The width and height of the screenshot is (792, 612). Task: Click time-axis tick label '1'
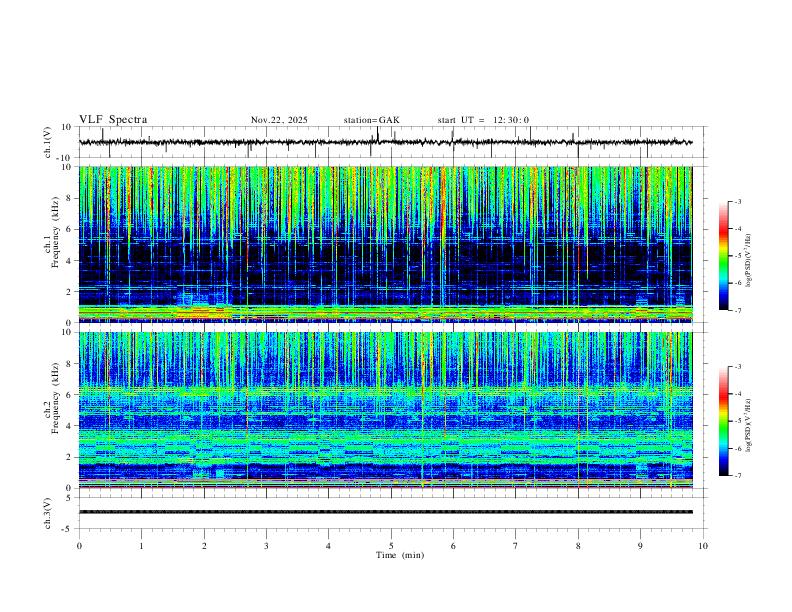tap(141, 546)
